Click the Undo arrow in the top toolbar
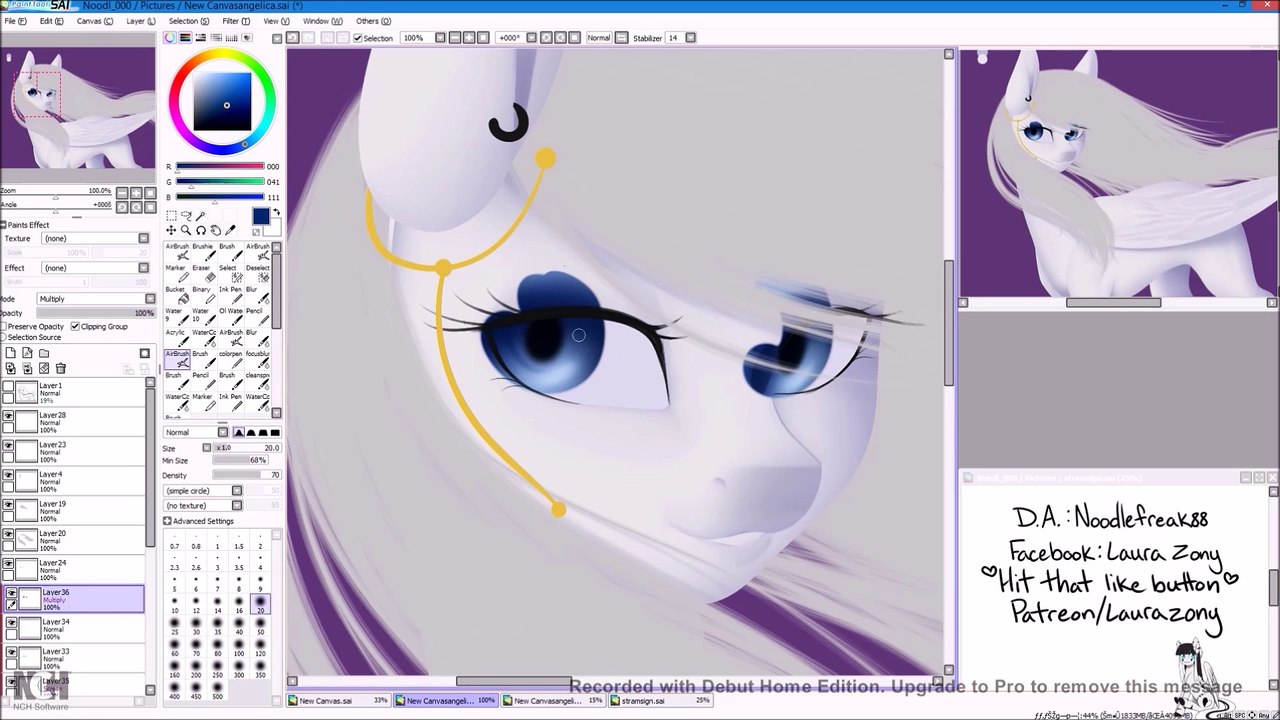1280x720 pixels. pyautogui.click(x=293, y=38)
